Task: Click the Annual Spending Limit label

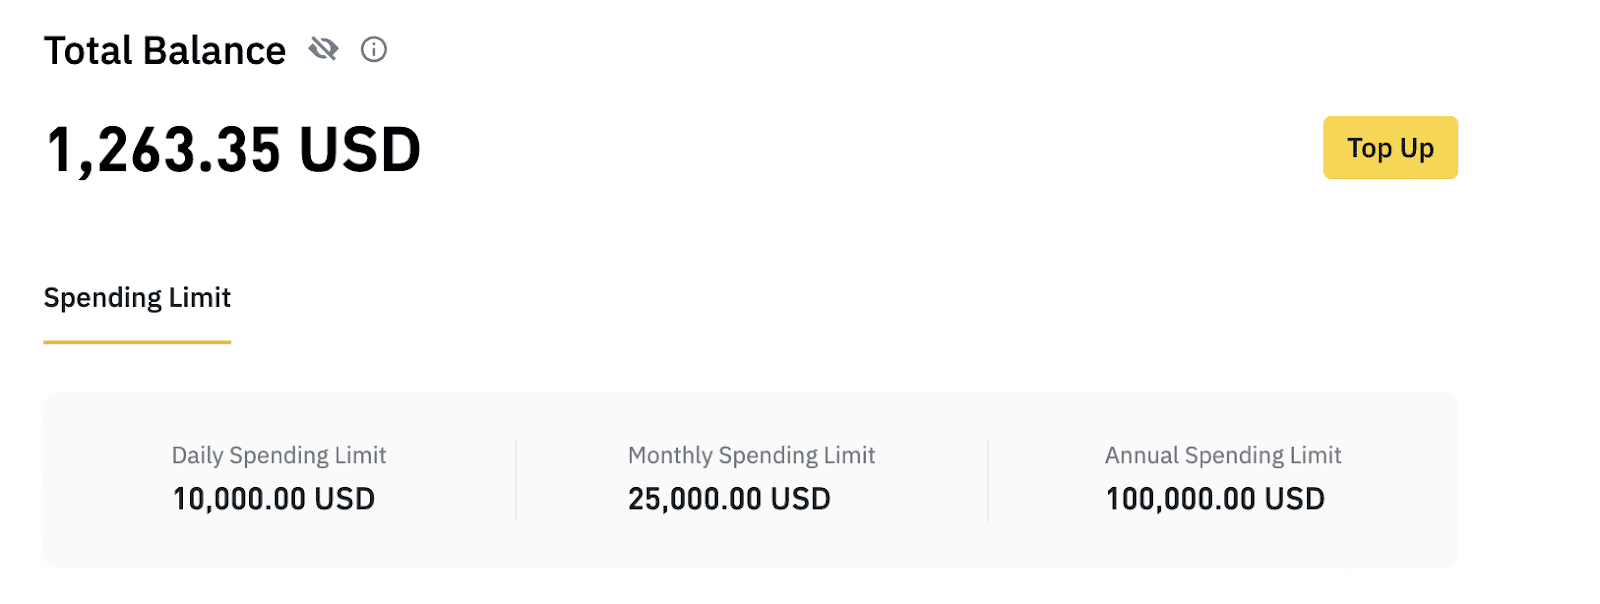Action: coord(1223,455)
